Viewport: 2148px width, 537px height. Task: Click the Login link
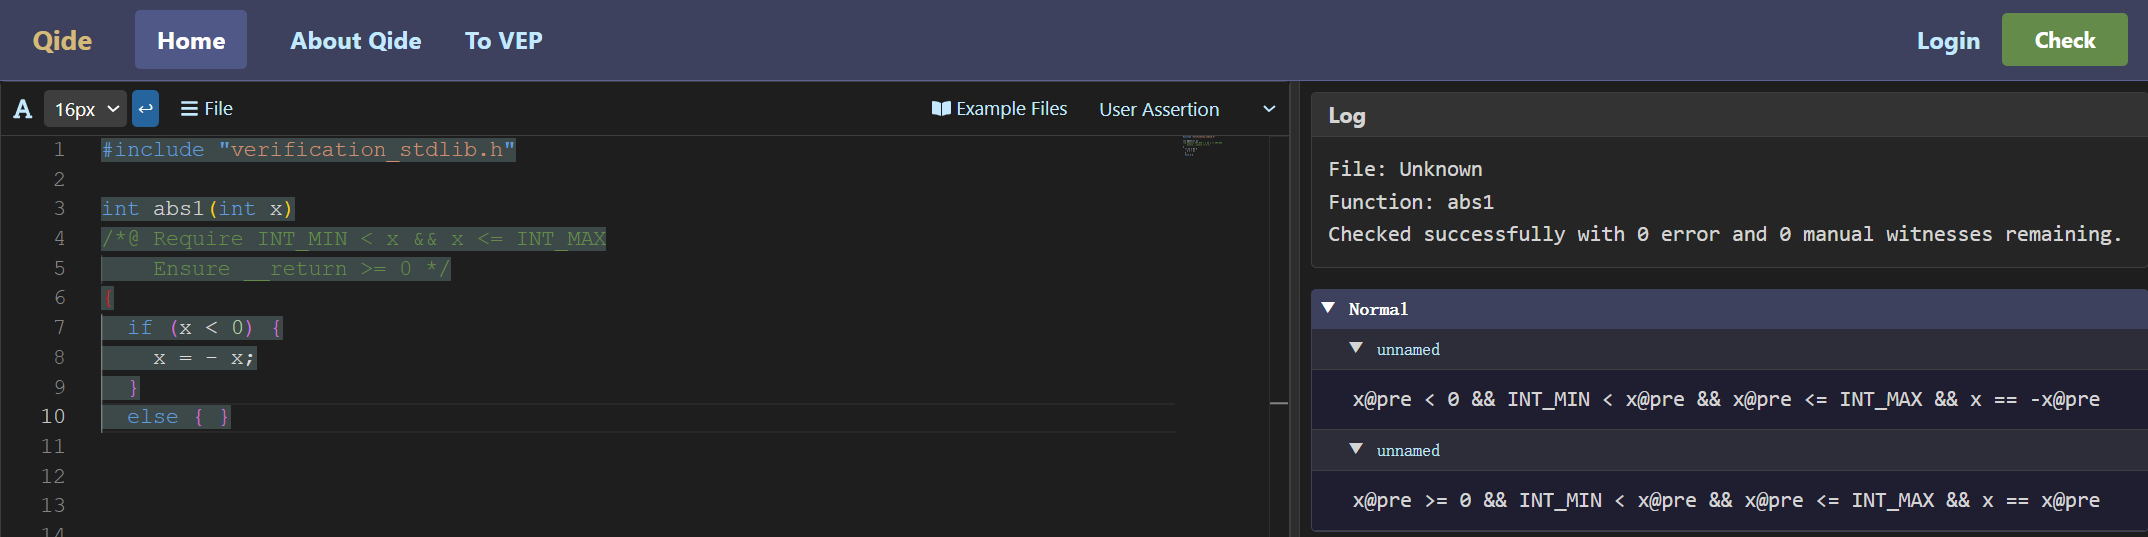coord(1947,41)
